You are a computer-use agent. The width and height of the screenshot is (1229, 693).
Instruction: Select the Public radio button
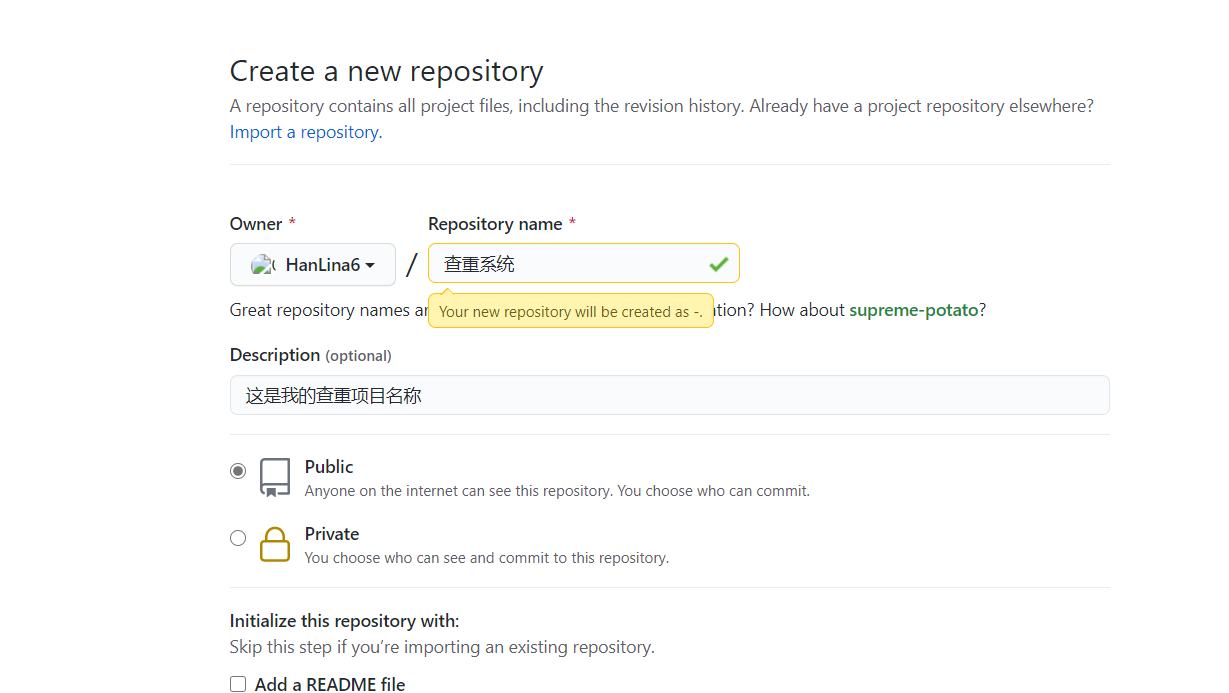click(238, 471)
